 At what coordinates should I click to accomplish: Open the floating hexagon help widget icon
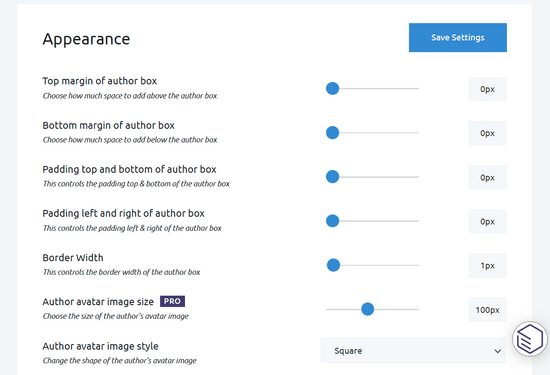(x=530, y=339)
